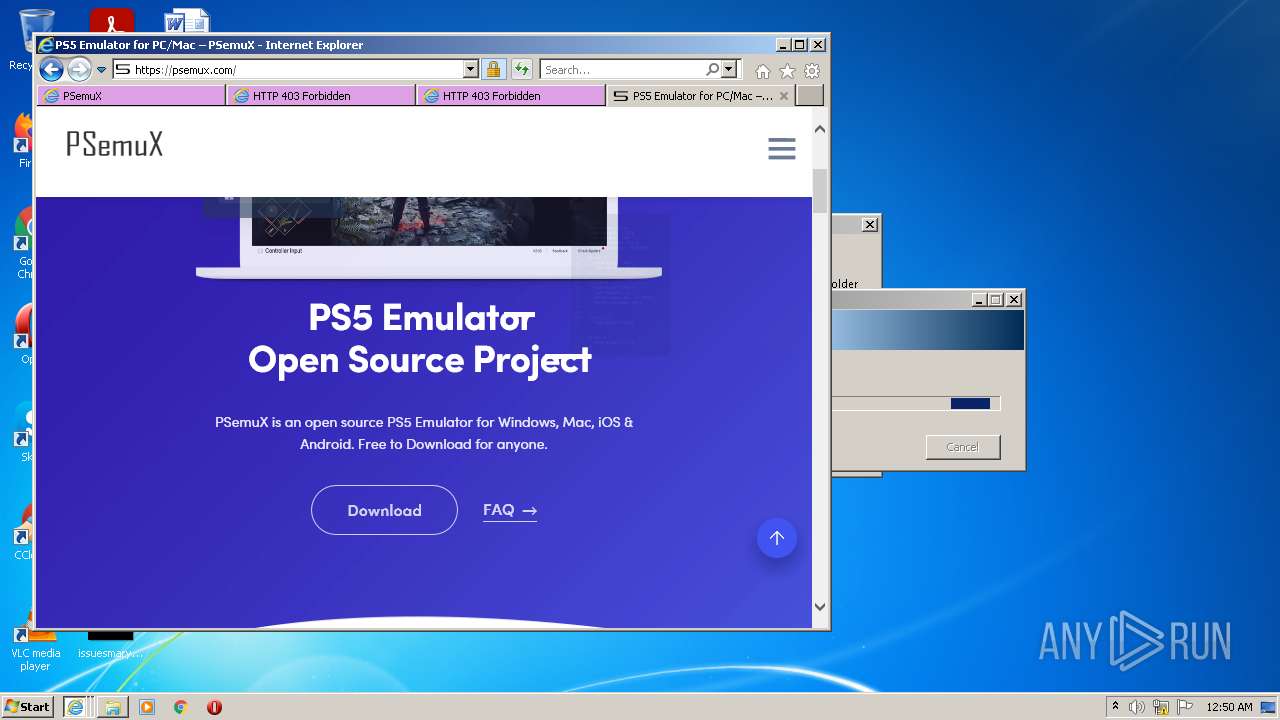Refresh the page with the green arrows icon
The width and height of the screenshot is (1280, 720).
pyautogui.click(x=522, y=70)
